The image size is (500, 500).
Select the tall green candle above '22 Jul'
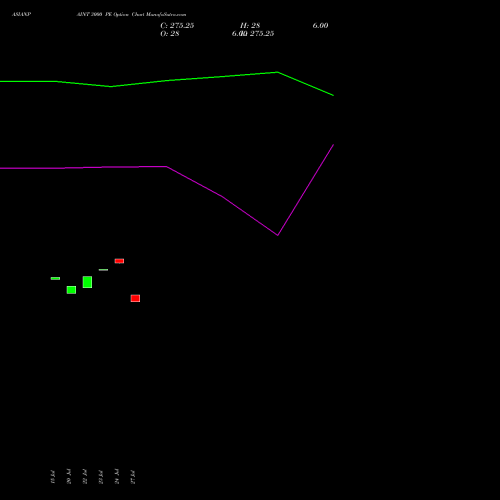87,282
